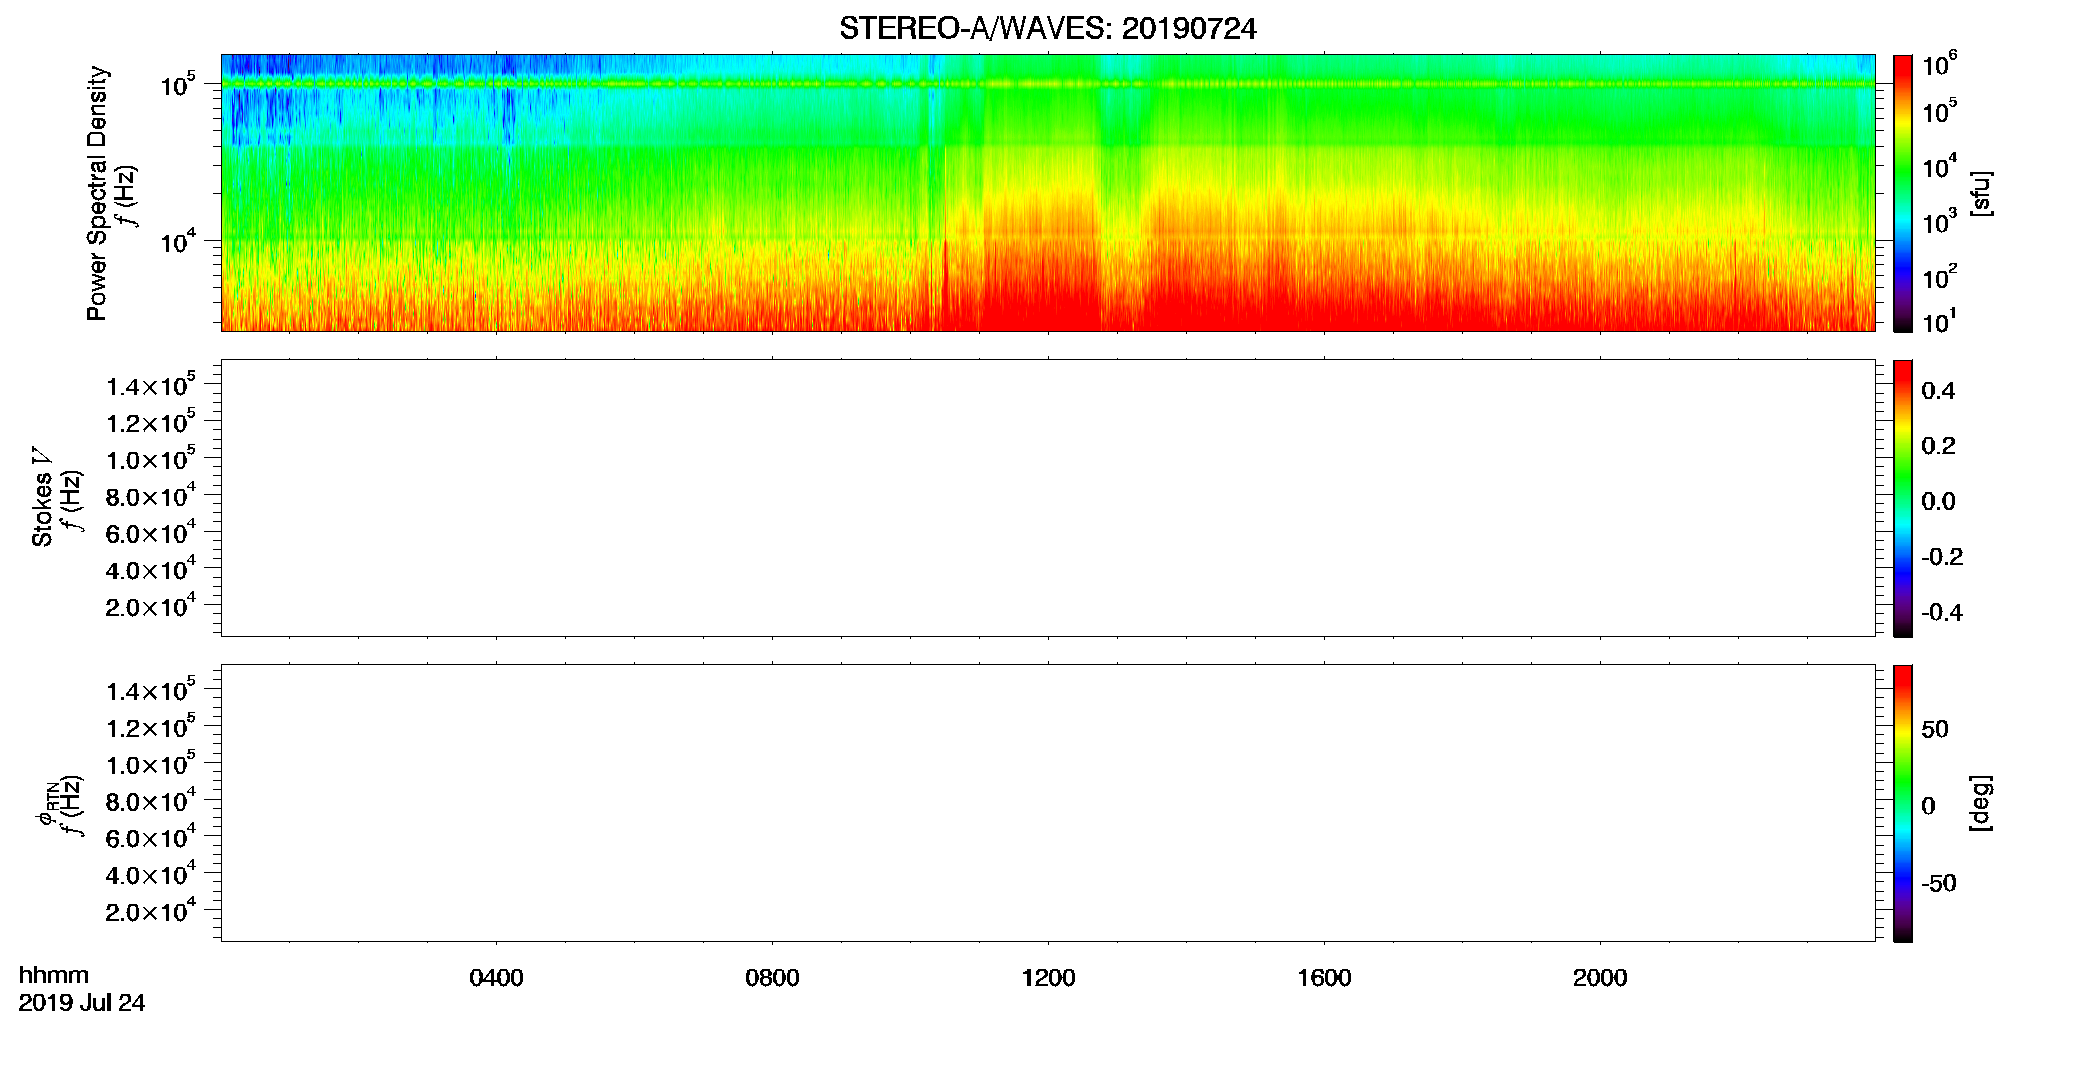Click the 0.2 Stokes V colorbar tick
2096x1080 pixels.
(x=1938, y=446)
